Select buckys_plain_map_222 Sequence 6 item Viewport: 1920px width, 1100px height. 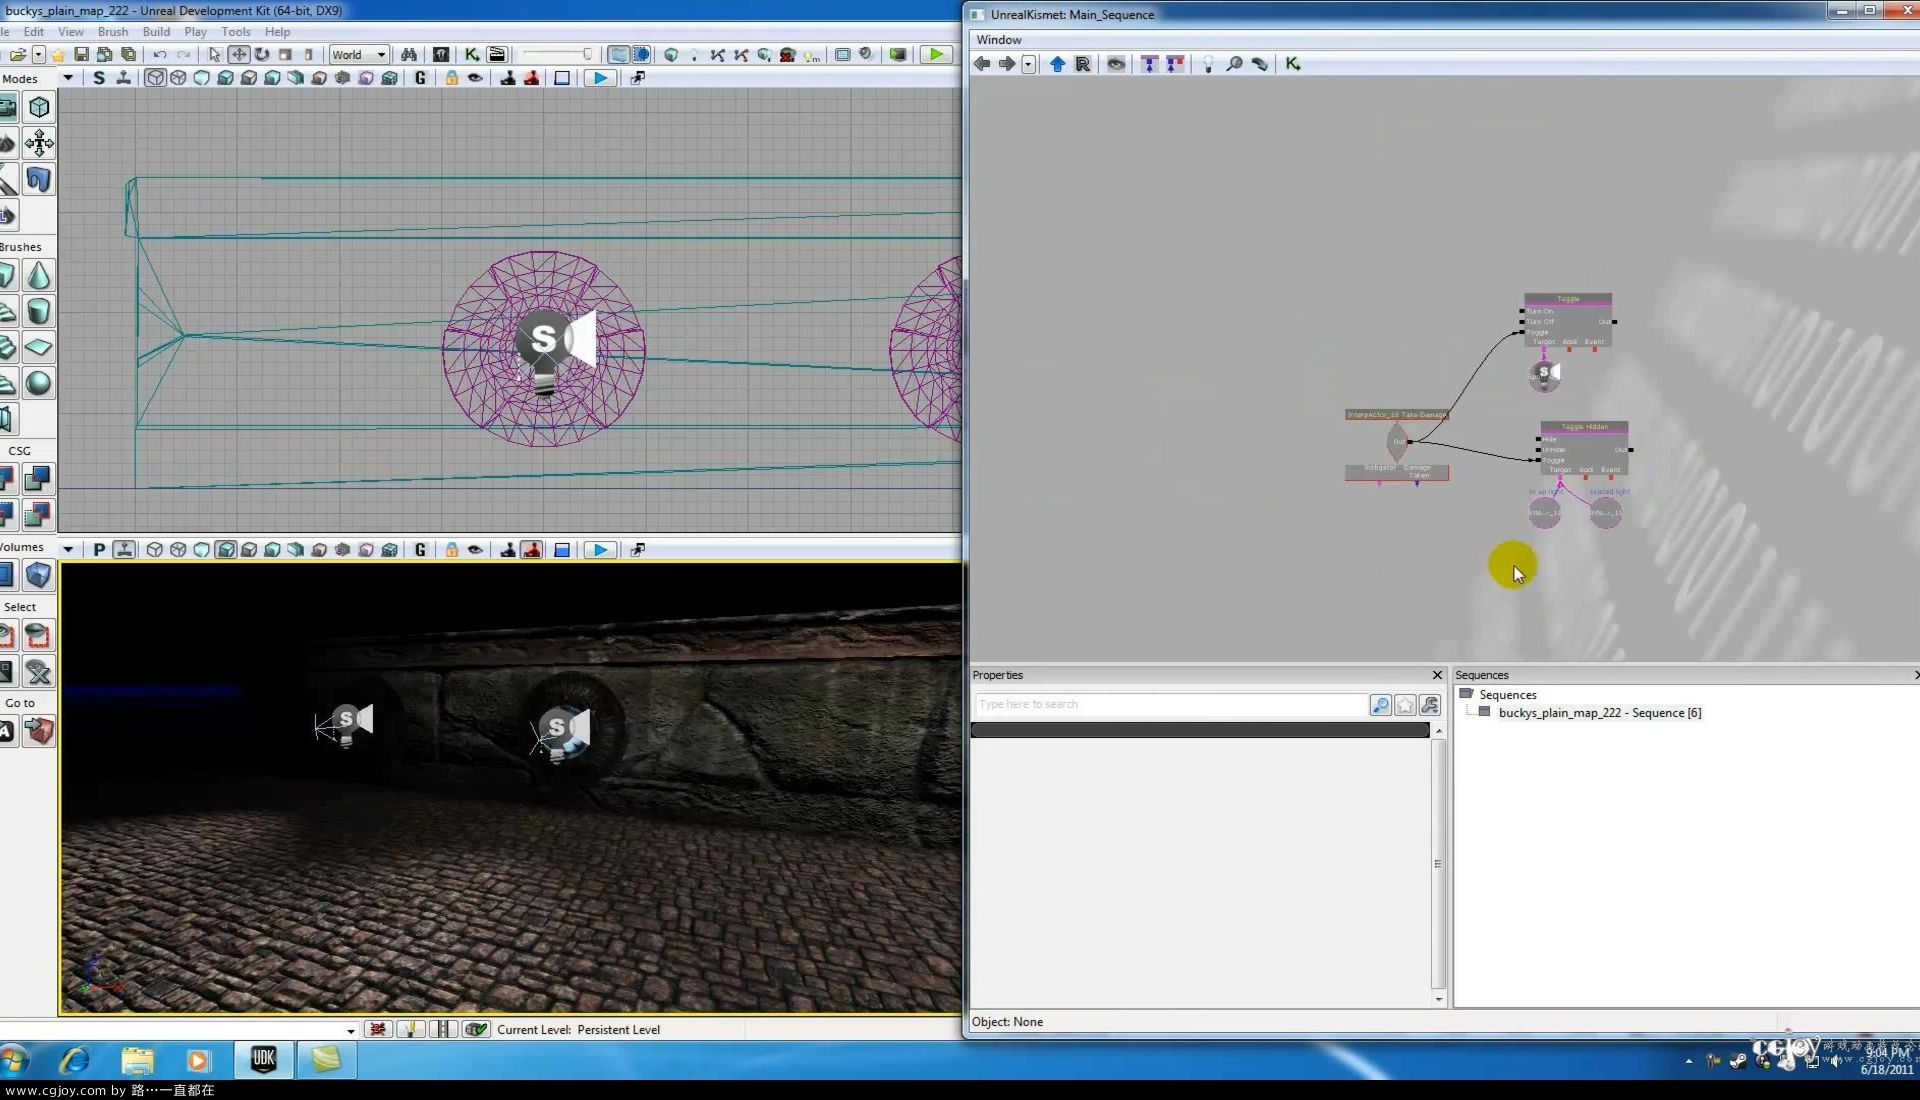1600,712
